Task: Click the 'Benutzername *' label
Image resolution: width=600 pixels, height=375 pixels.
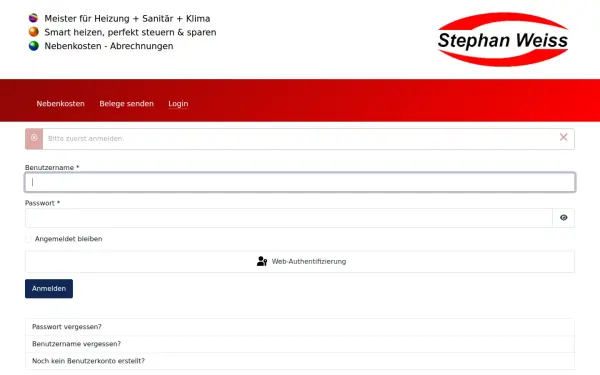Action: click(x=52, y=168)
